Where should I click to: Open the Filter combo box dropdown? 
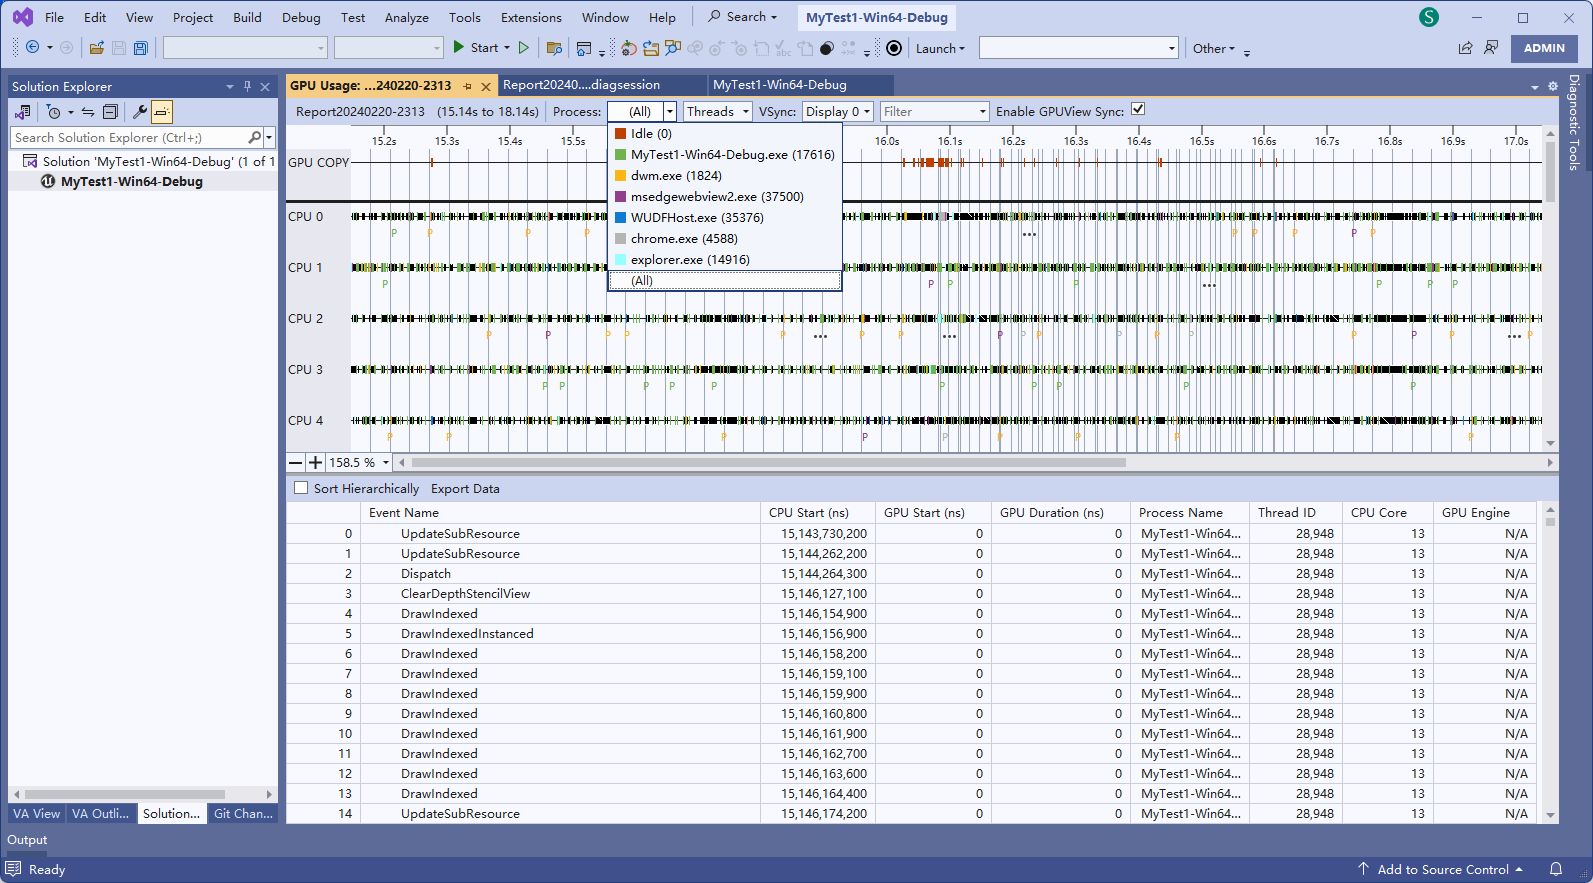[x=983, y=112]
